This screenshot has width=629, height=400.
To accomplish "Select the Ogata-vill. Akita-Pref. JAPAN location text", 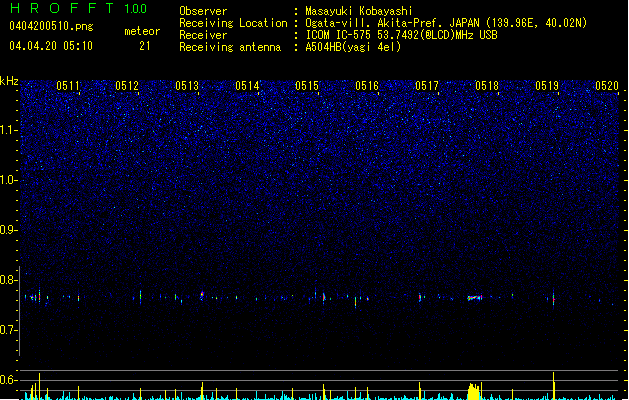I will click(446, 23).
